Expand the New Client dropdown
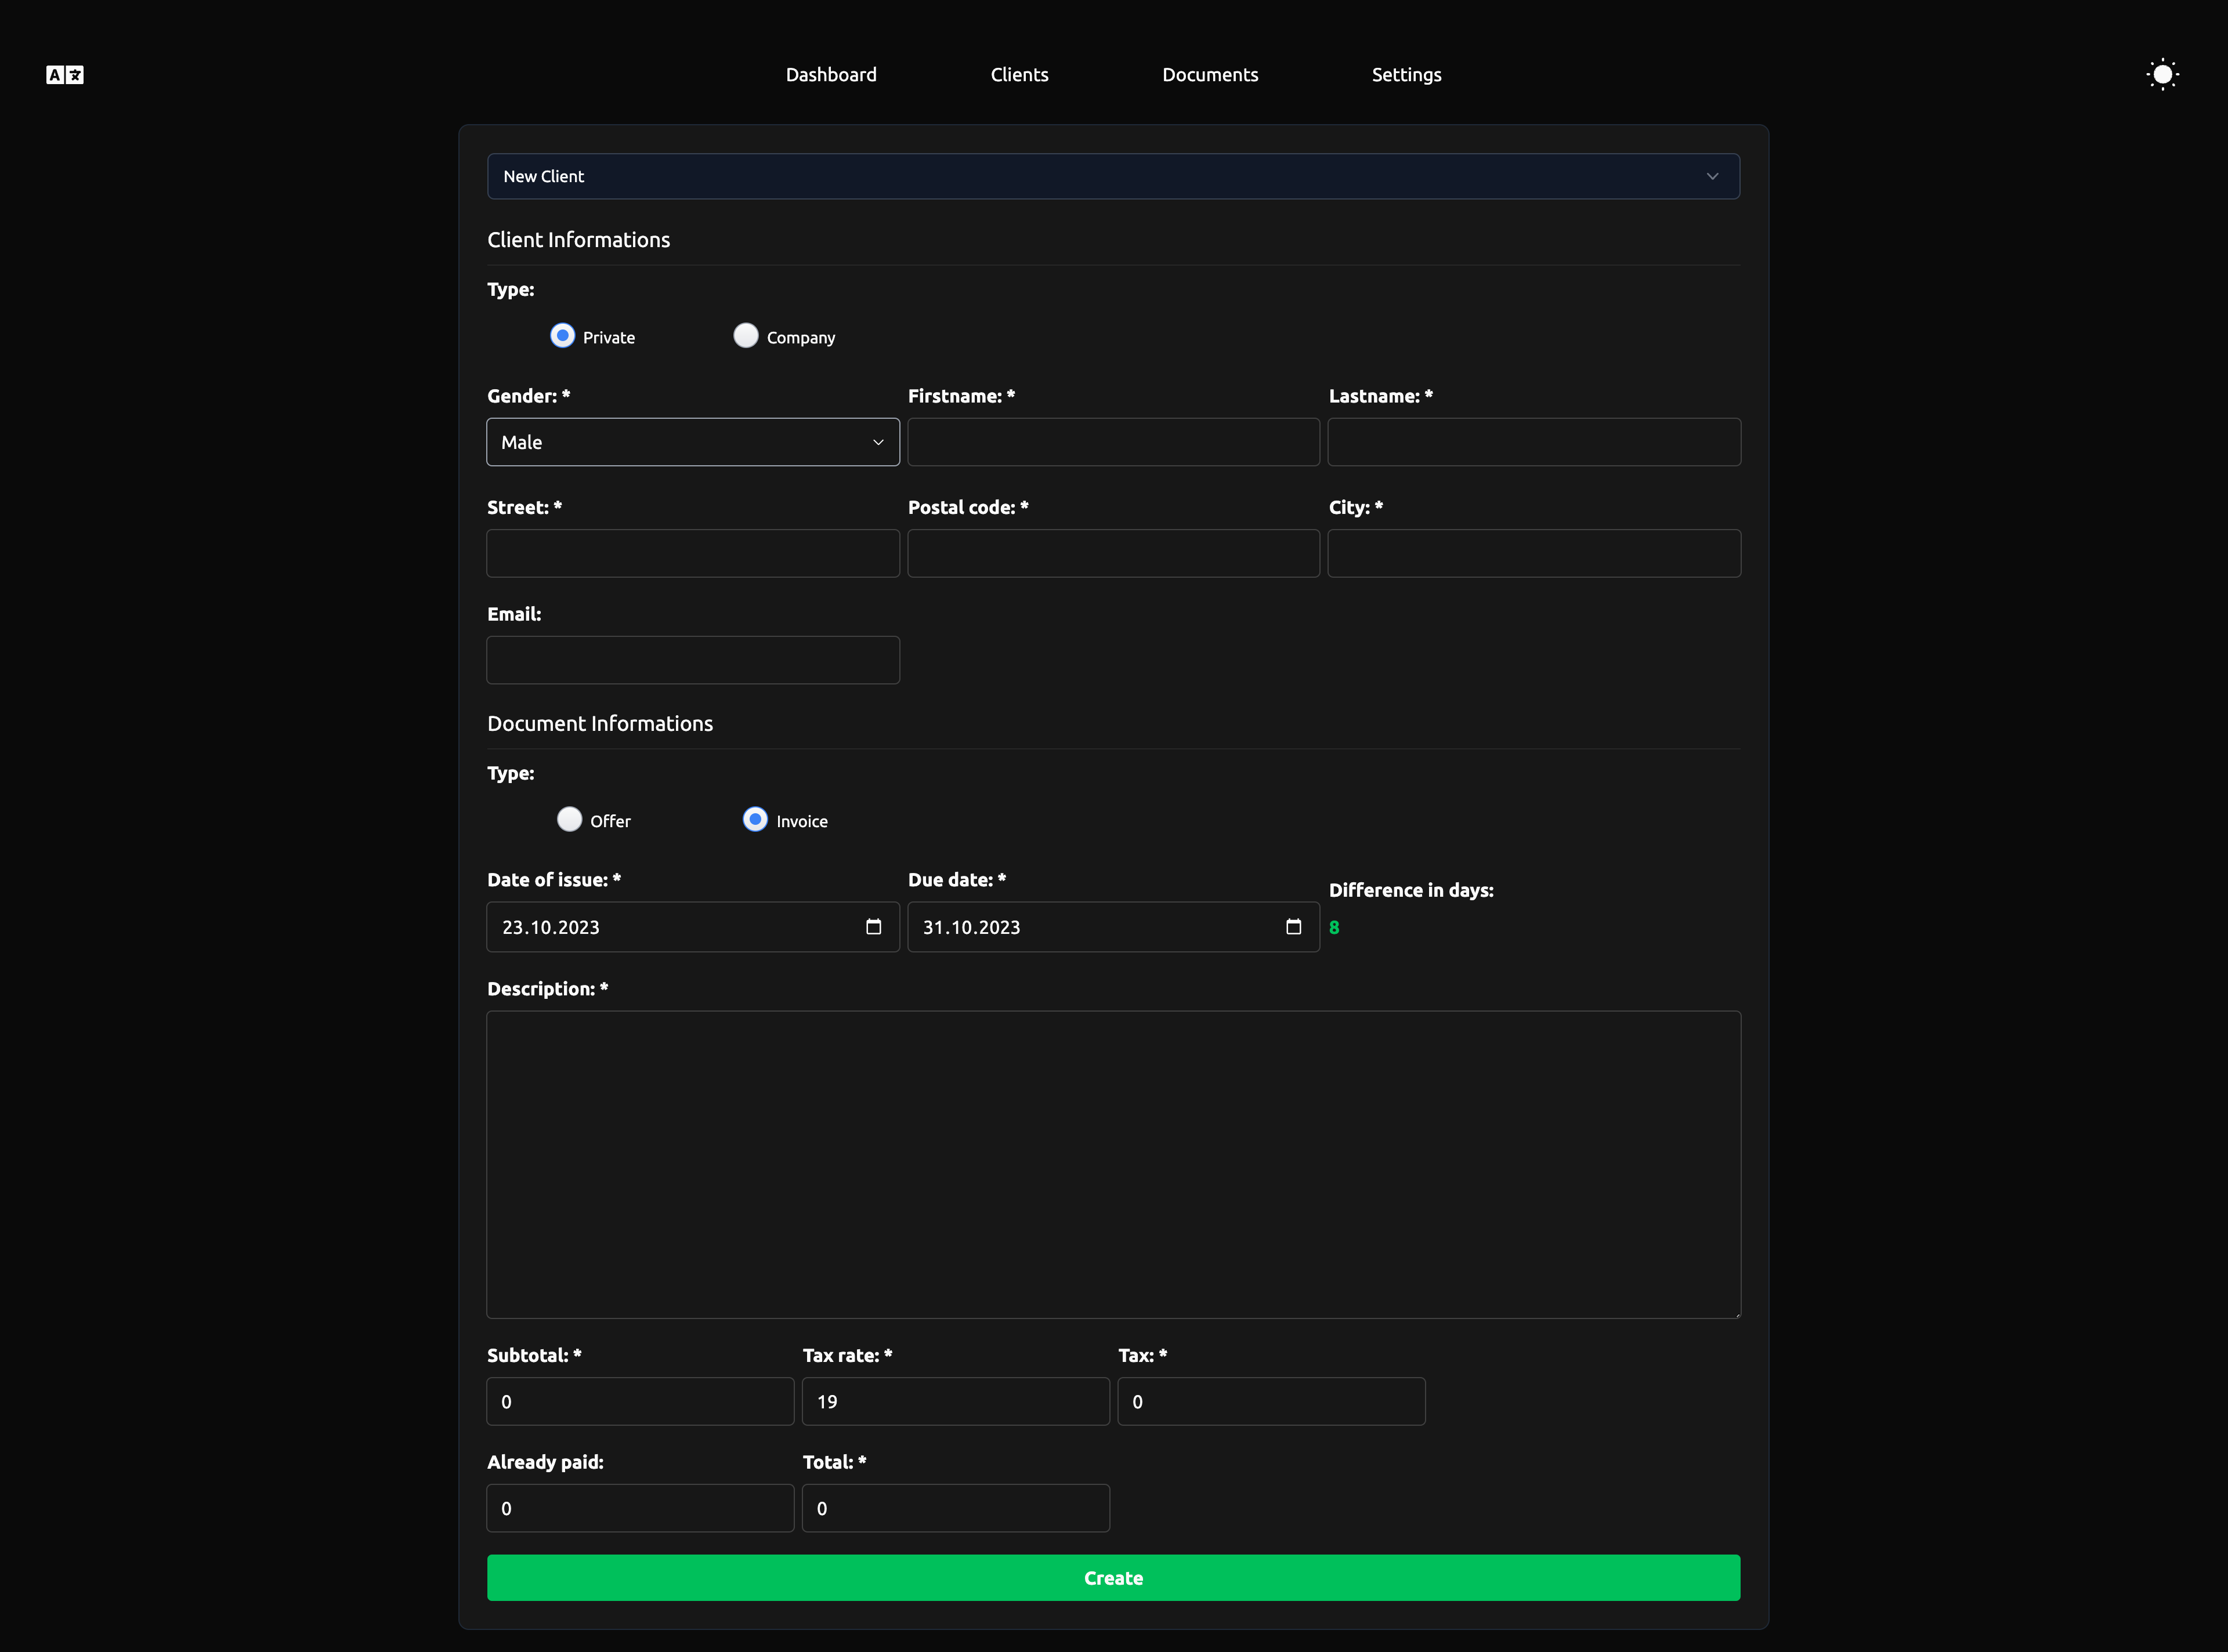 point(1113,176)
